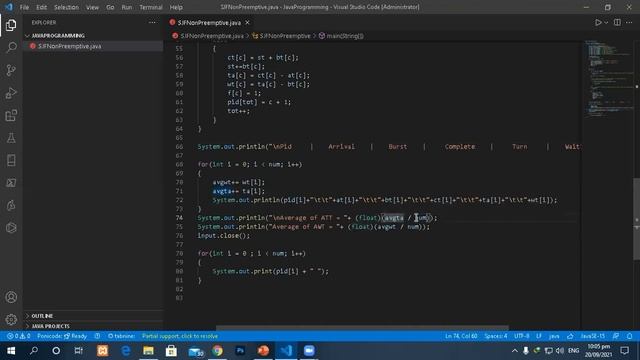
Task: Open Windows taskbar search
Action: pos(34,351)
